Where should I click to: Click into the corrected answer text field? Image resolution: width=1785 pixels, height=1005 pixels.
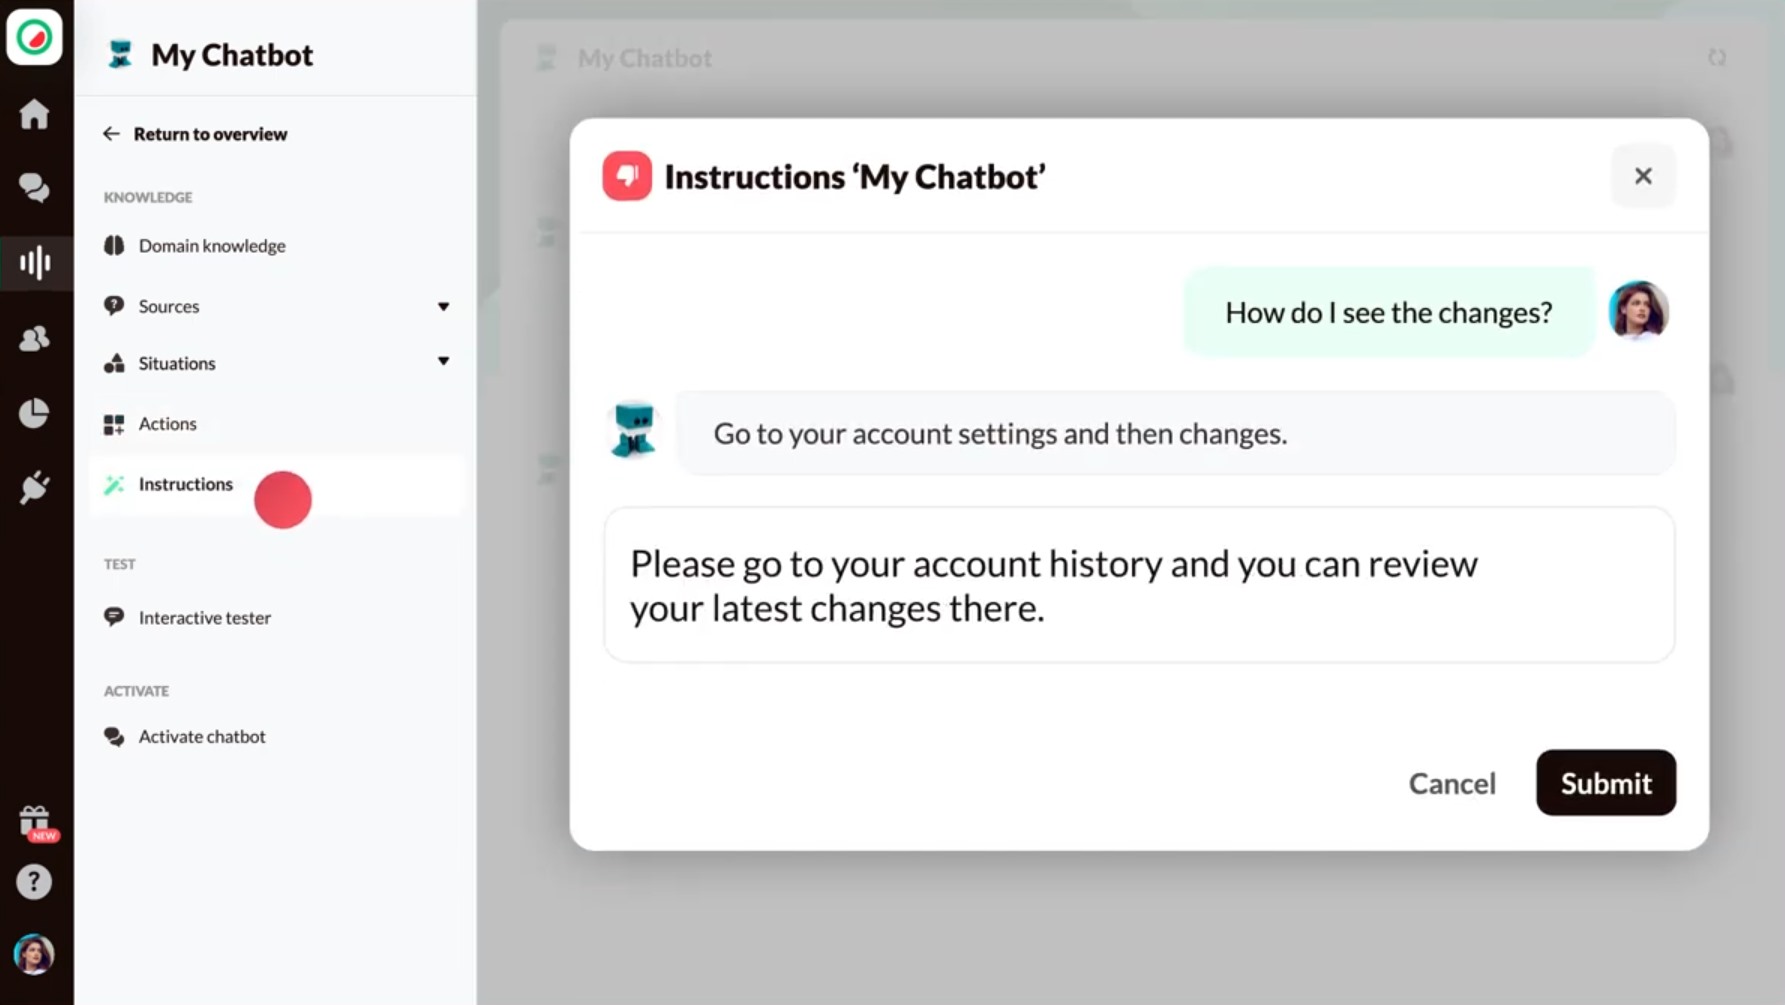1139,585
